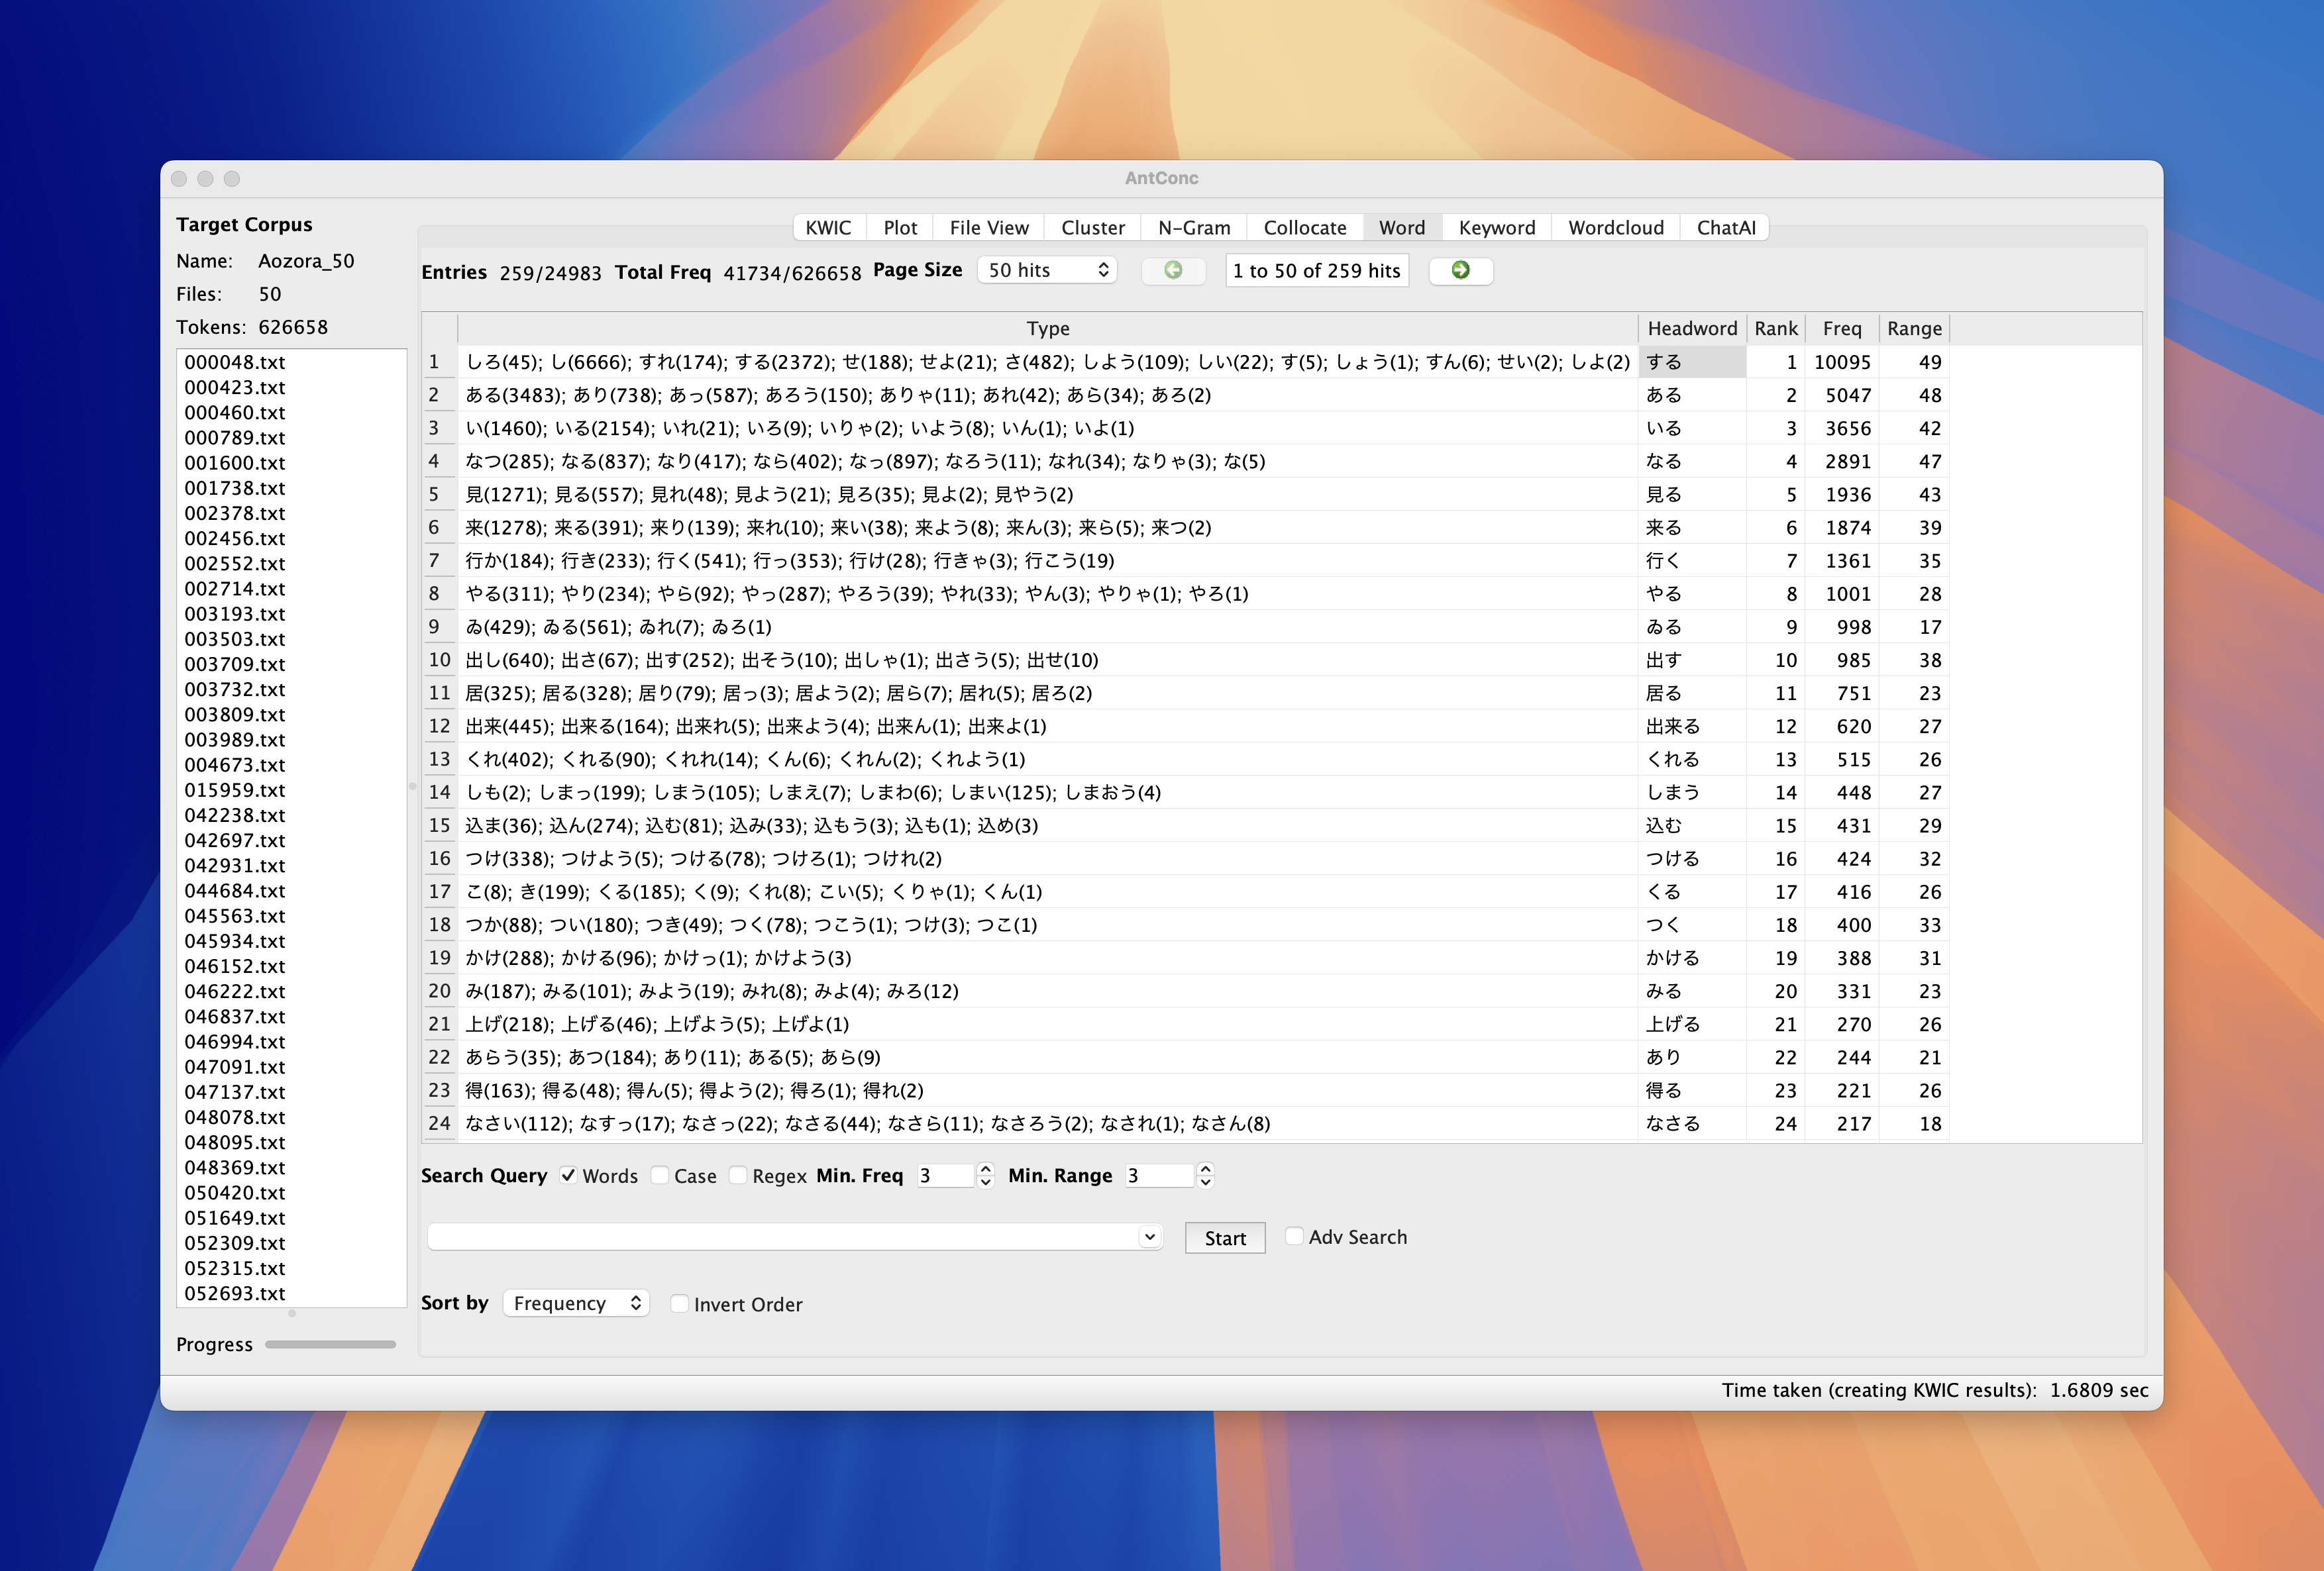Uncheck the Words checkbox
Viewport: 2324px width, 1571px height.
point(568,1175)
